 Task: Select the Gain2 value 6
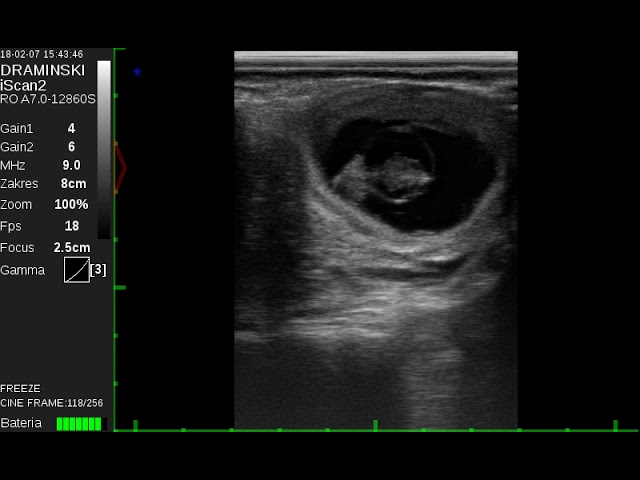tap(71, 147)
